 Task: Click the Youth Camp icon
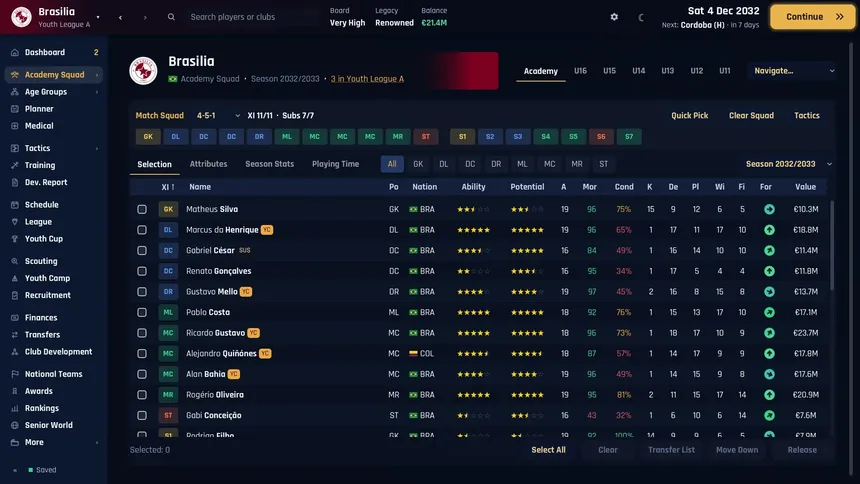pyautogui.click(x=15, y=278)
